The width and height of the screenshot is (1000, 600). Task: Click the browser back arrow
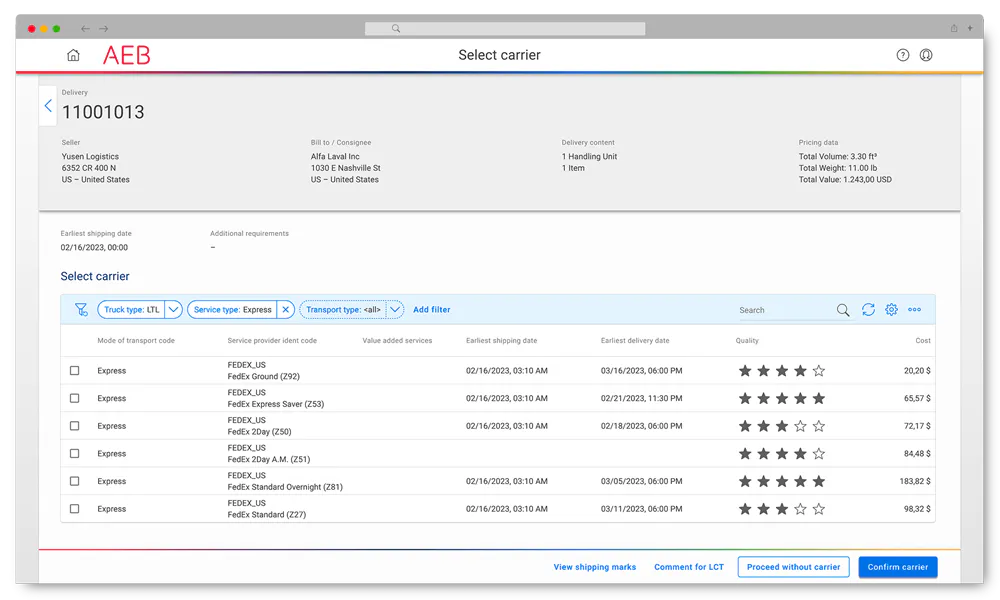pyautogui.click(x=85, y=29)
